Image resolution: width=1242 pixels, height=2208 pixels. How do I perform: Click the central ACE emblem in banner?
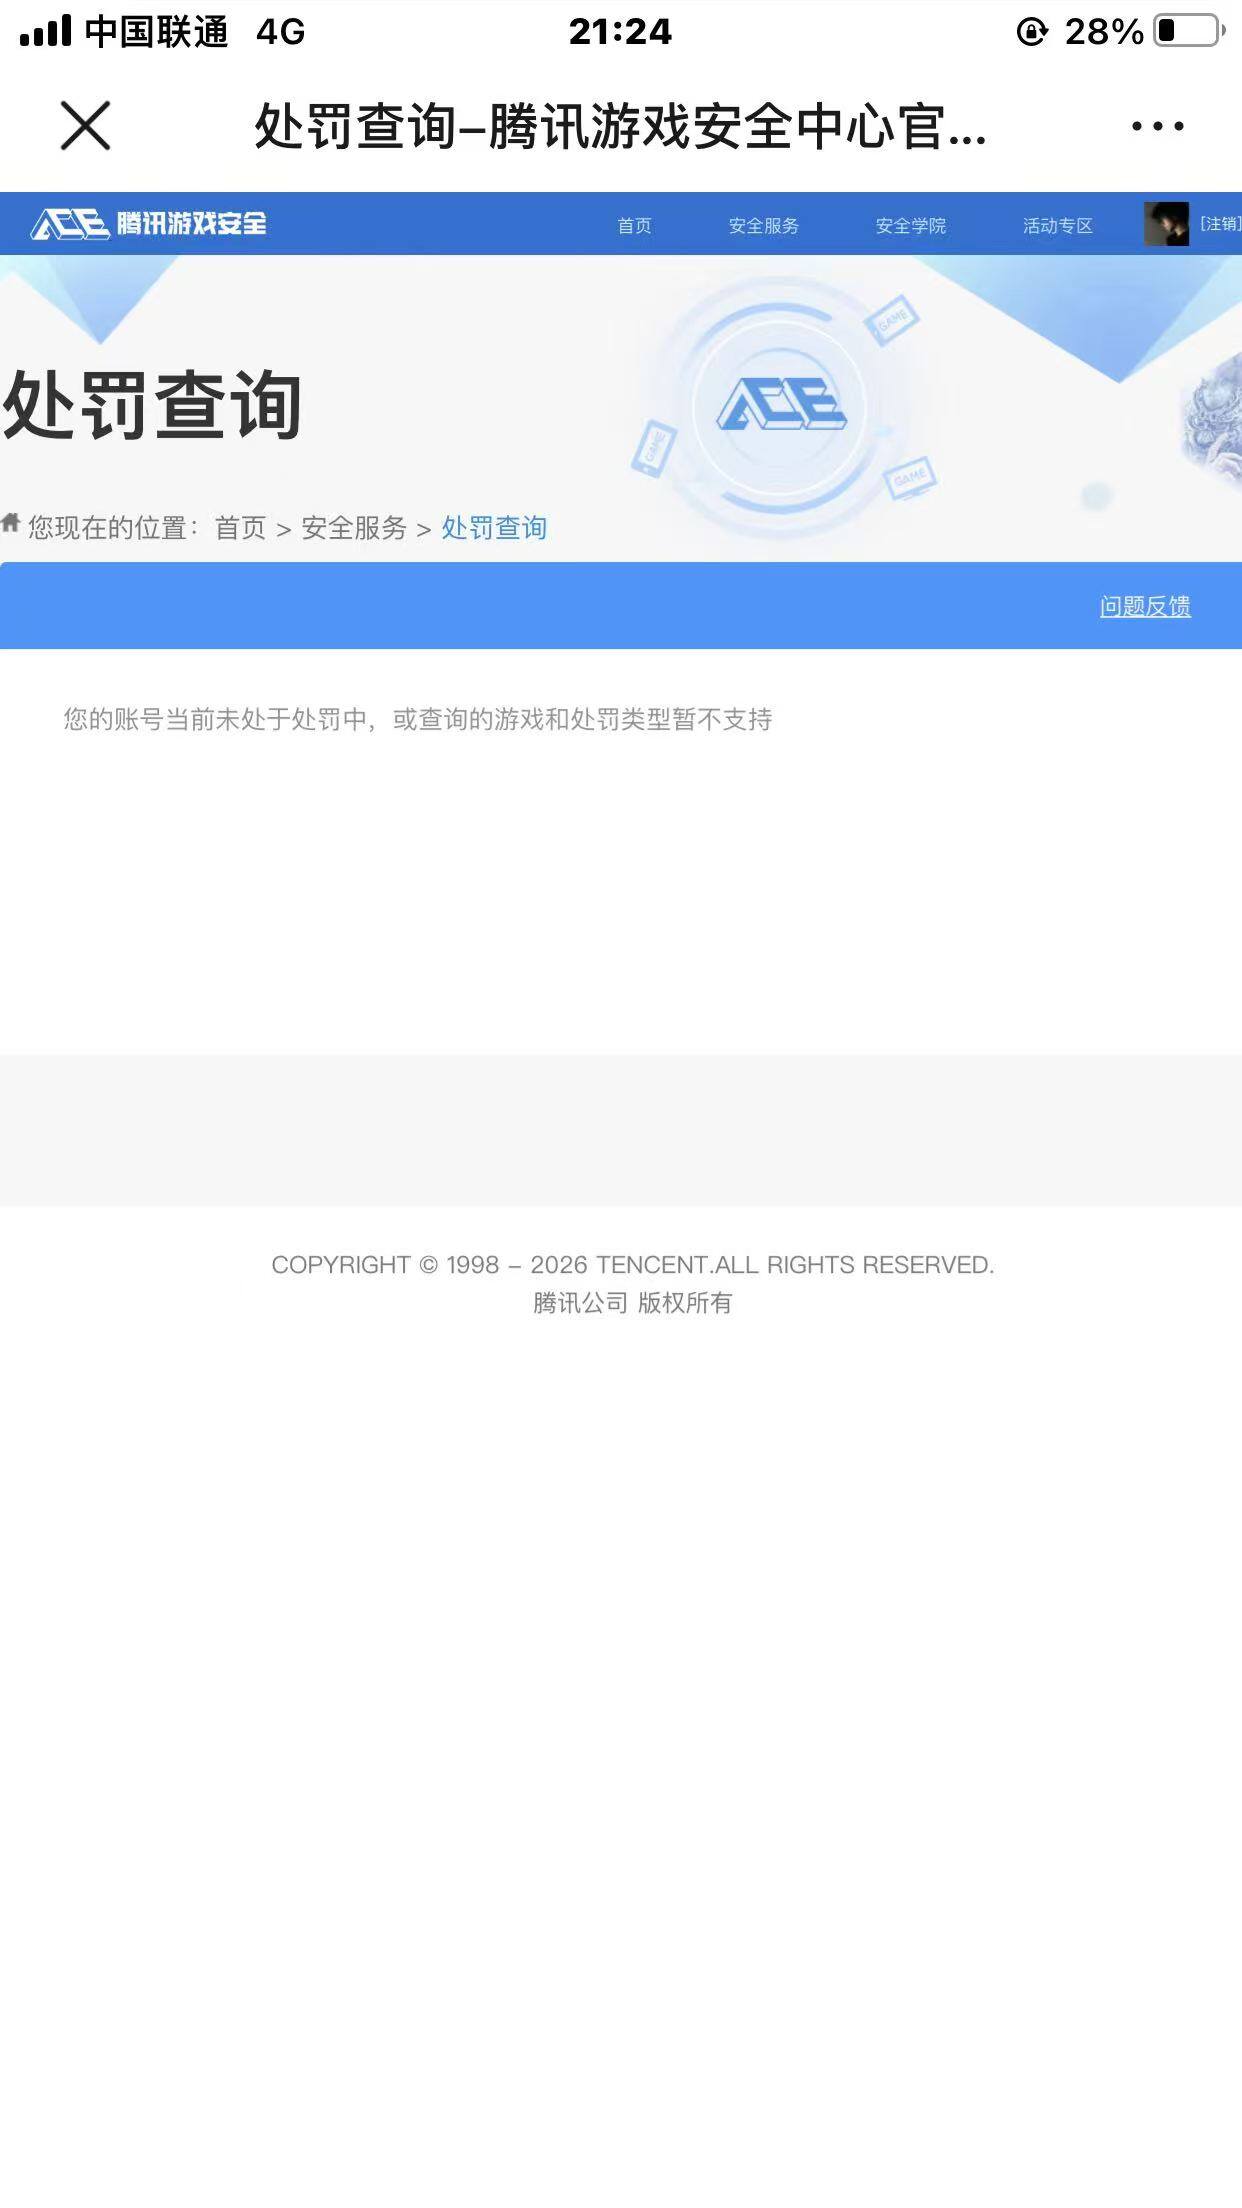click(781, 404)
